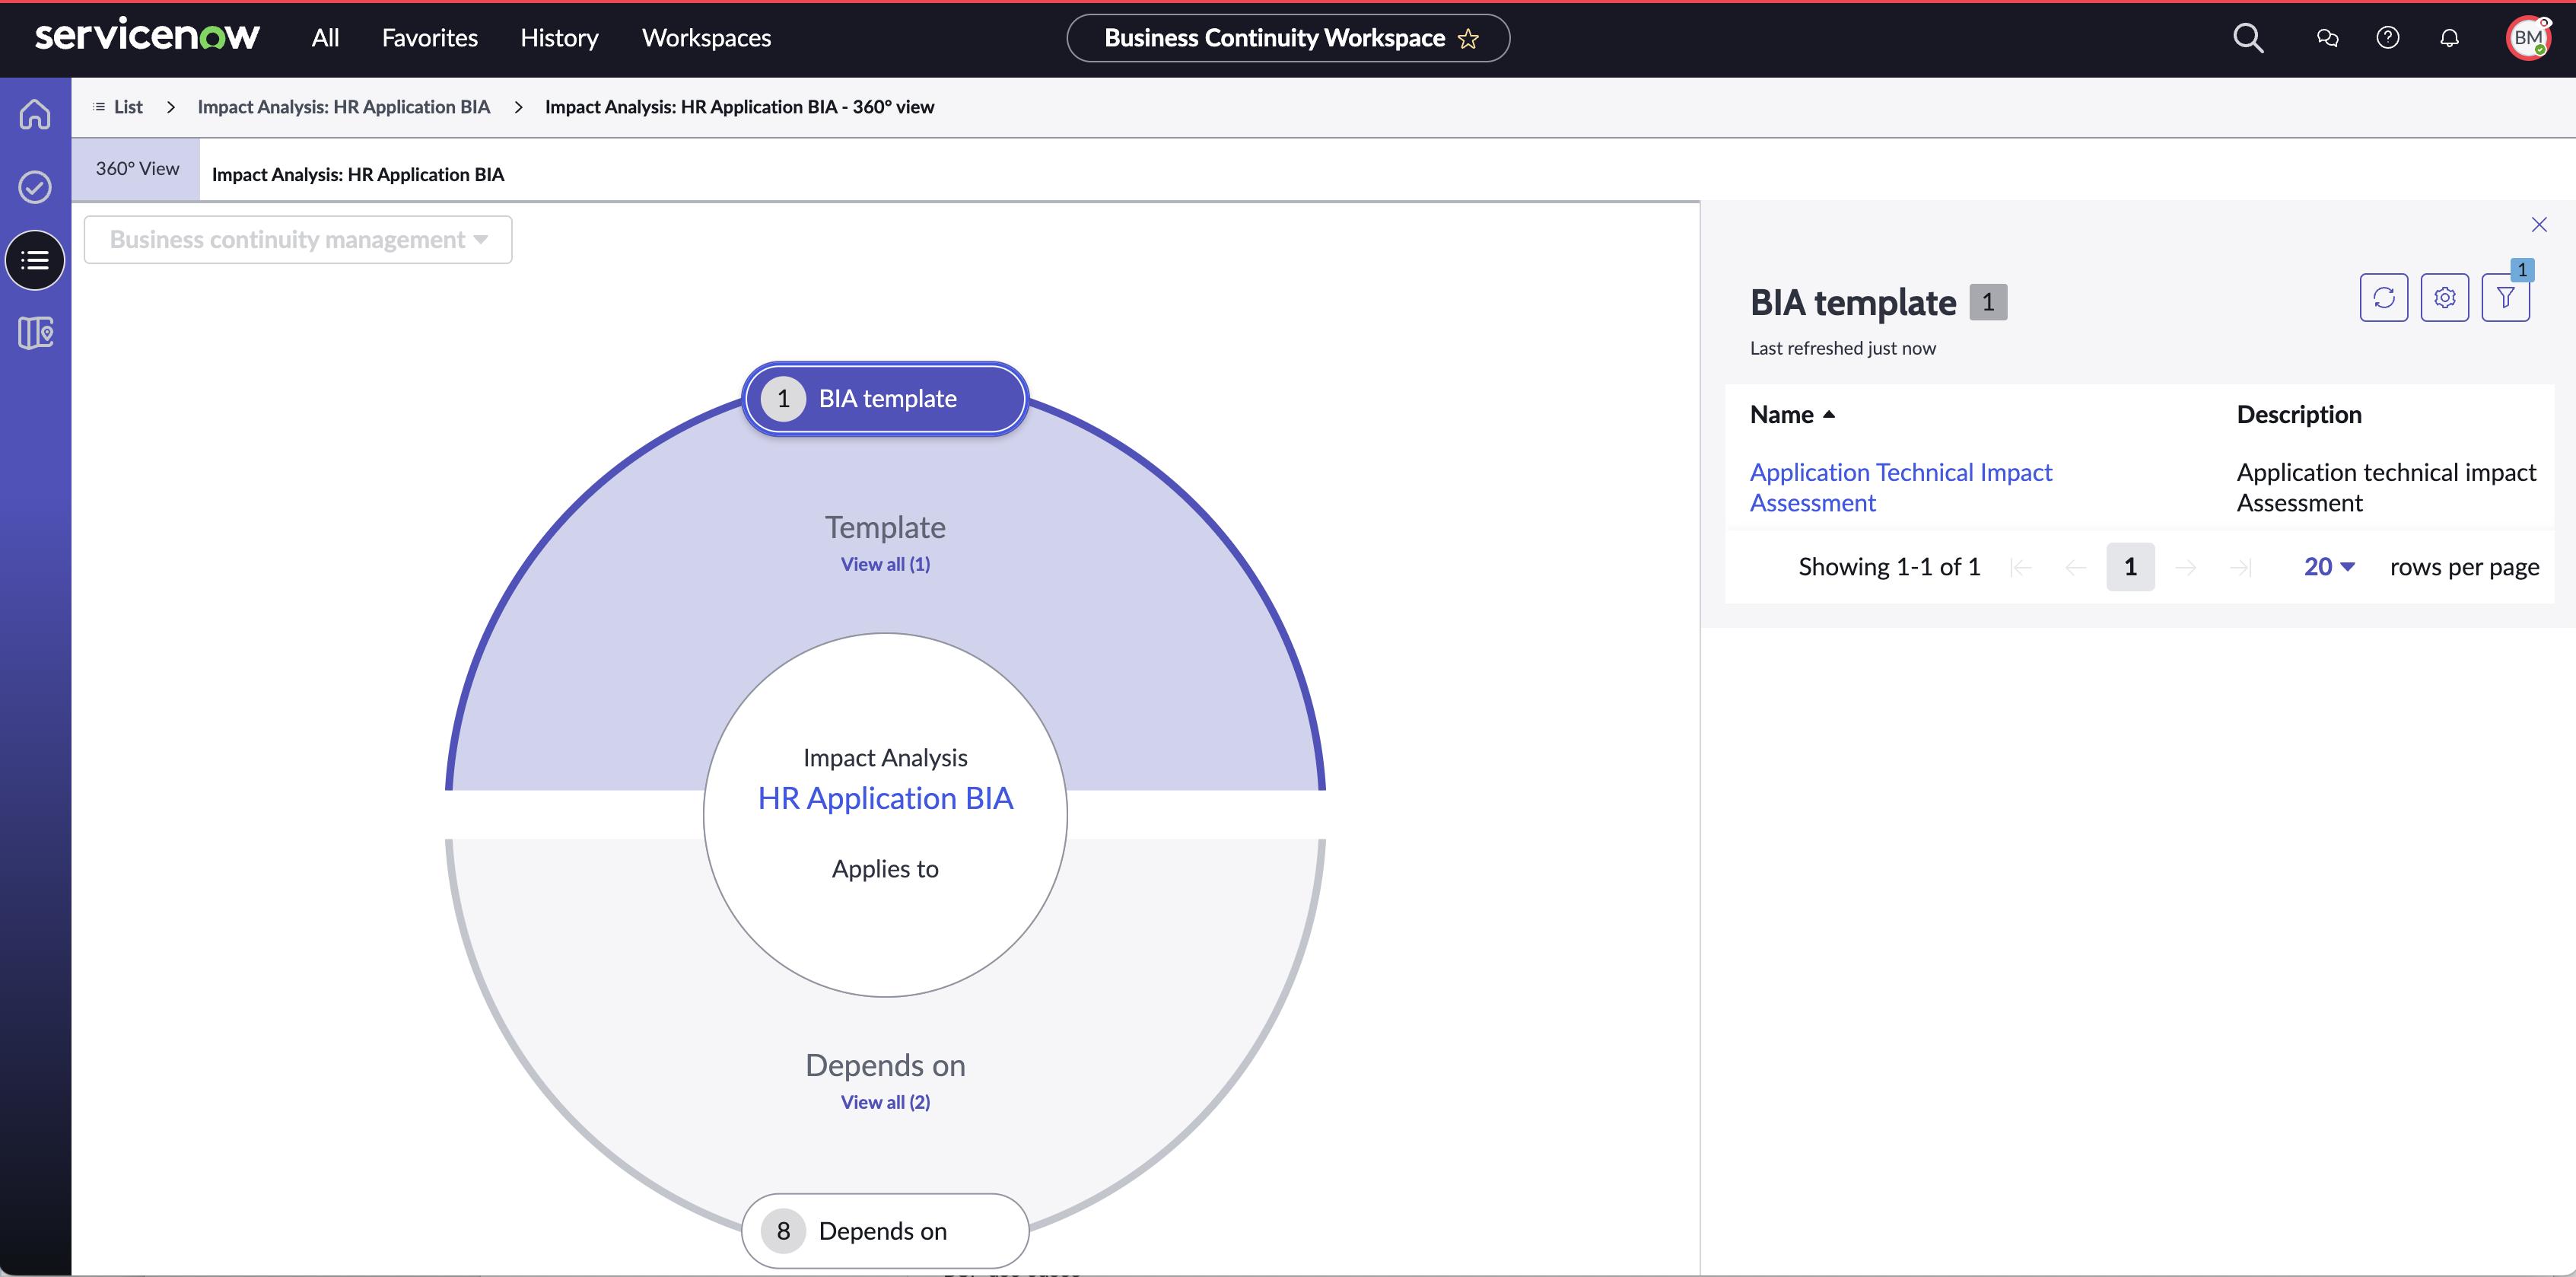Open the Favorites menu
Image resolution: width=2576 pixels, height=1277 pixels.
430,38
